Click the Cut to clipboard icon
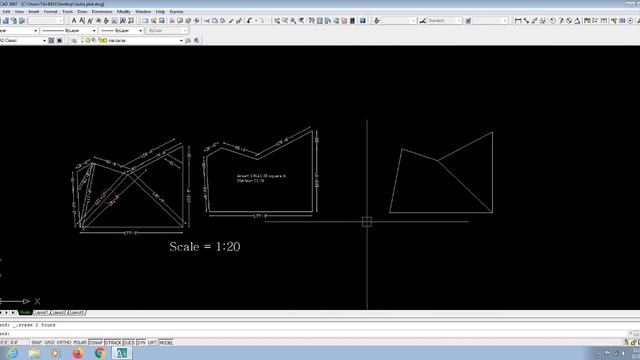The image size is (640, 360). (x=207, y=21)
